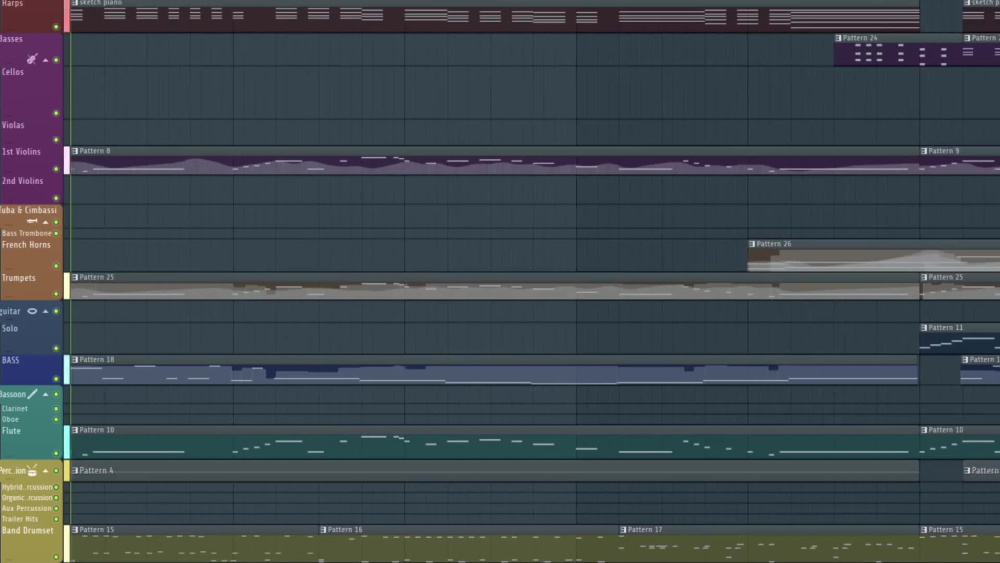Click the trumpet icon in Tuba & Cimbassi group
The width and height of the screenshot is (1000, 563).
(32, 221)
